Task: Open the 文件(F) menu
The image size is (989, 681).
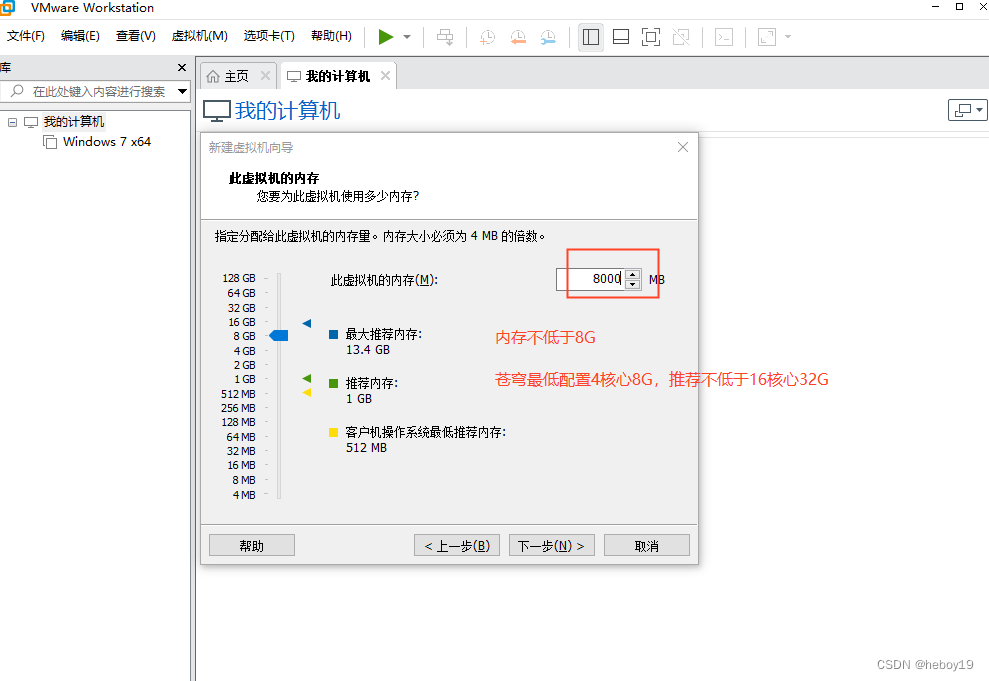Action: click(26, 36)
